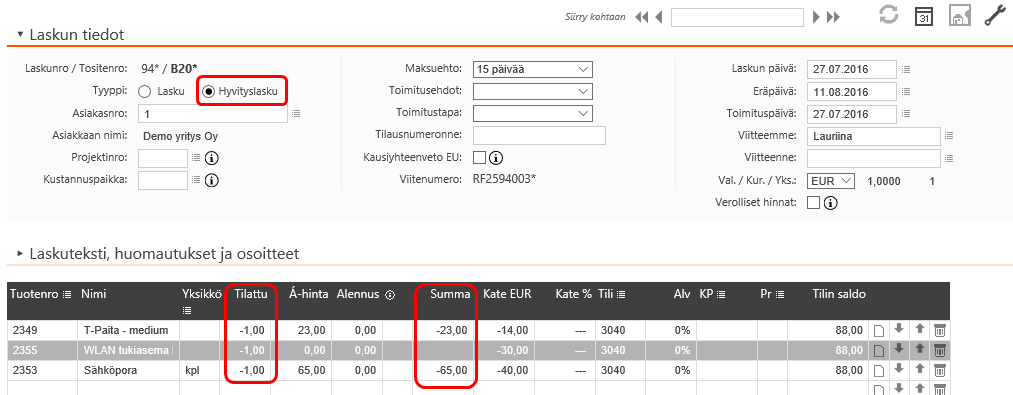Open Viitteenne lookup list icon
This screenshot has width=1013, height=395.
click(x=949, y=158)
